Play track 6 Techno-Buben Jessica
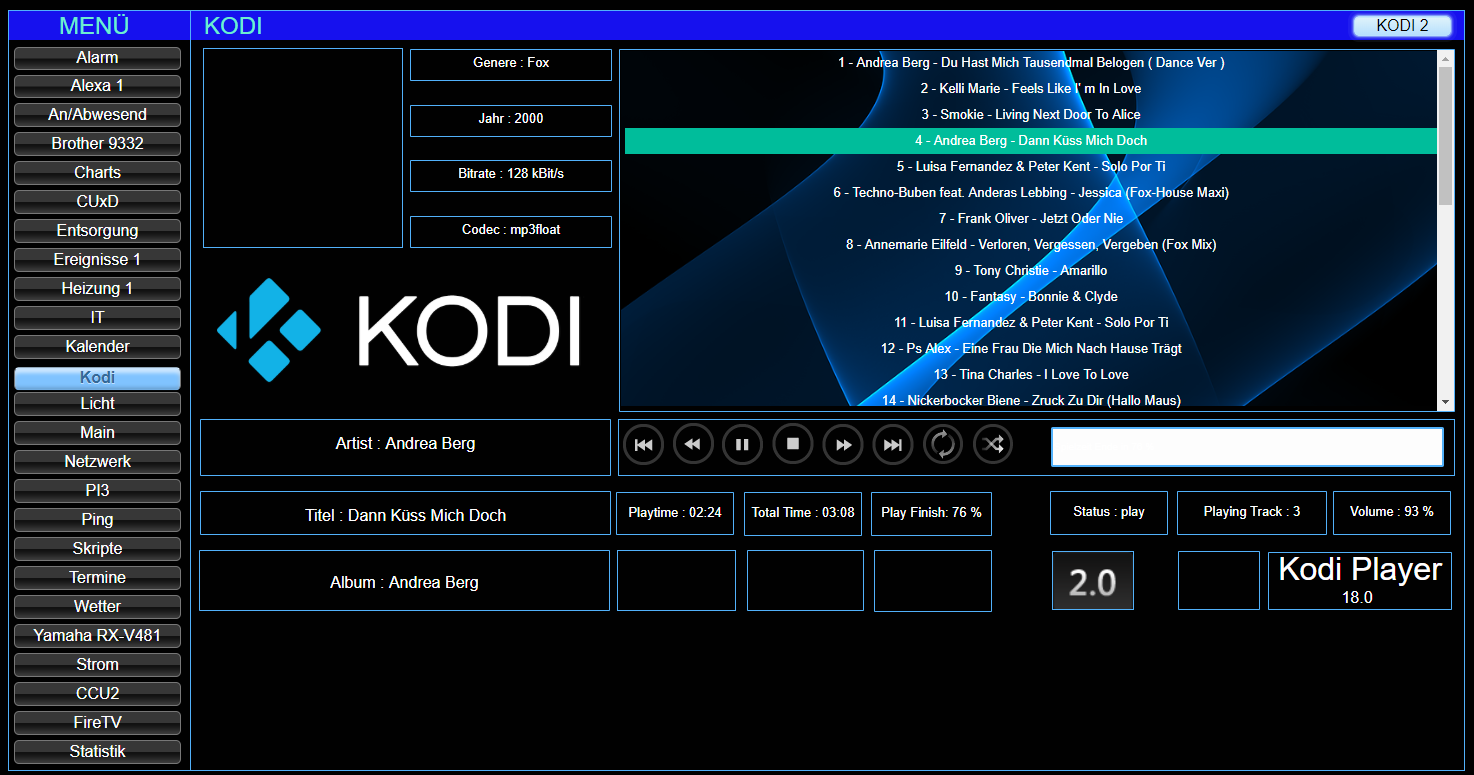 point(1031,193)
